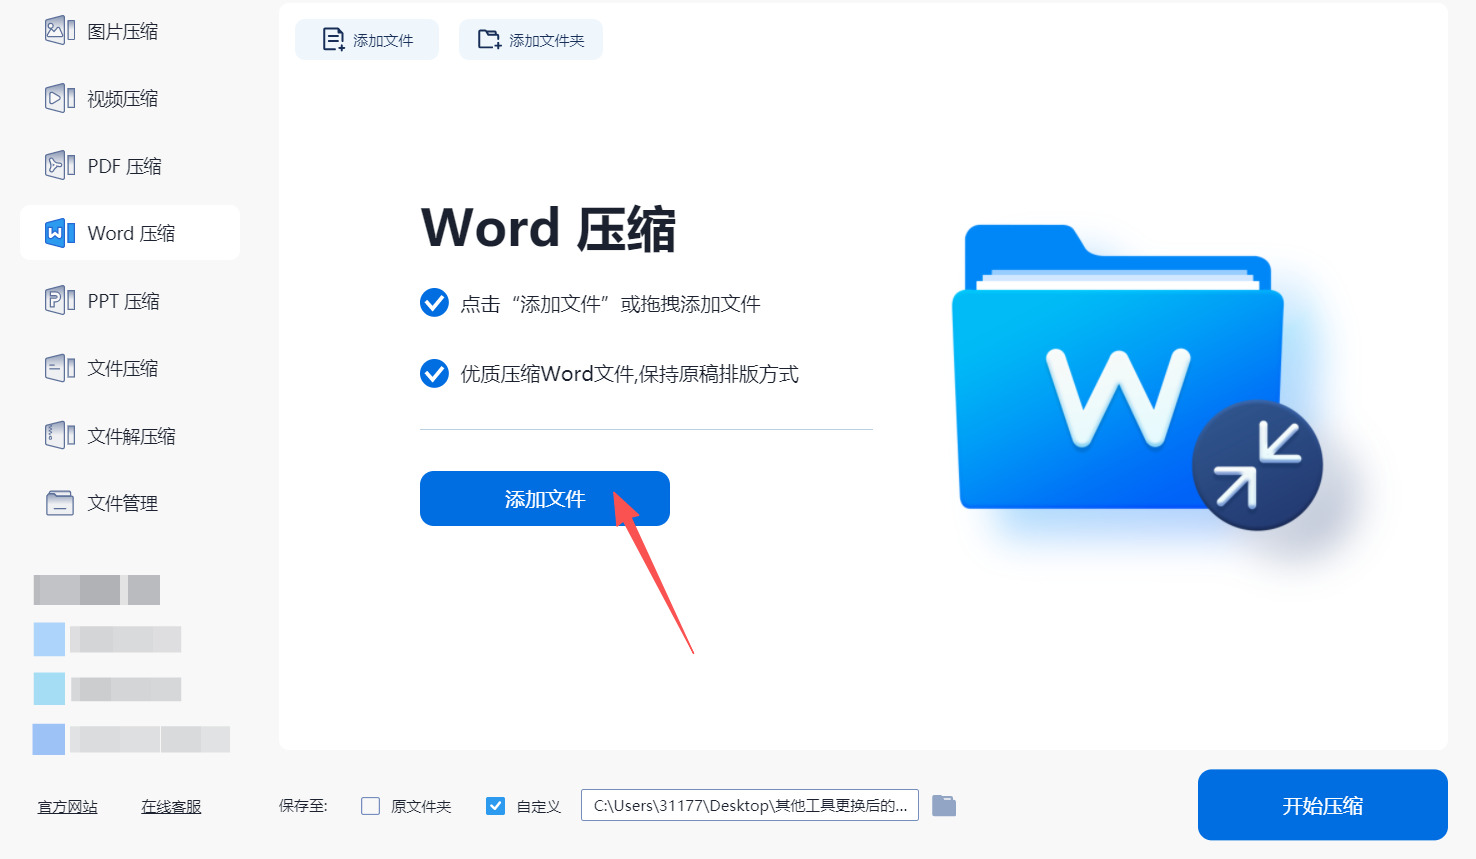Click the Word compression W icon
The height and width of the screenshot is (859, 1476).
tap(60, 233)
